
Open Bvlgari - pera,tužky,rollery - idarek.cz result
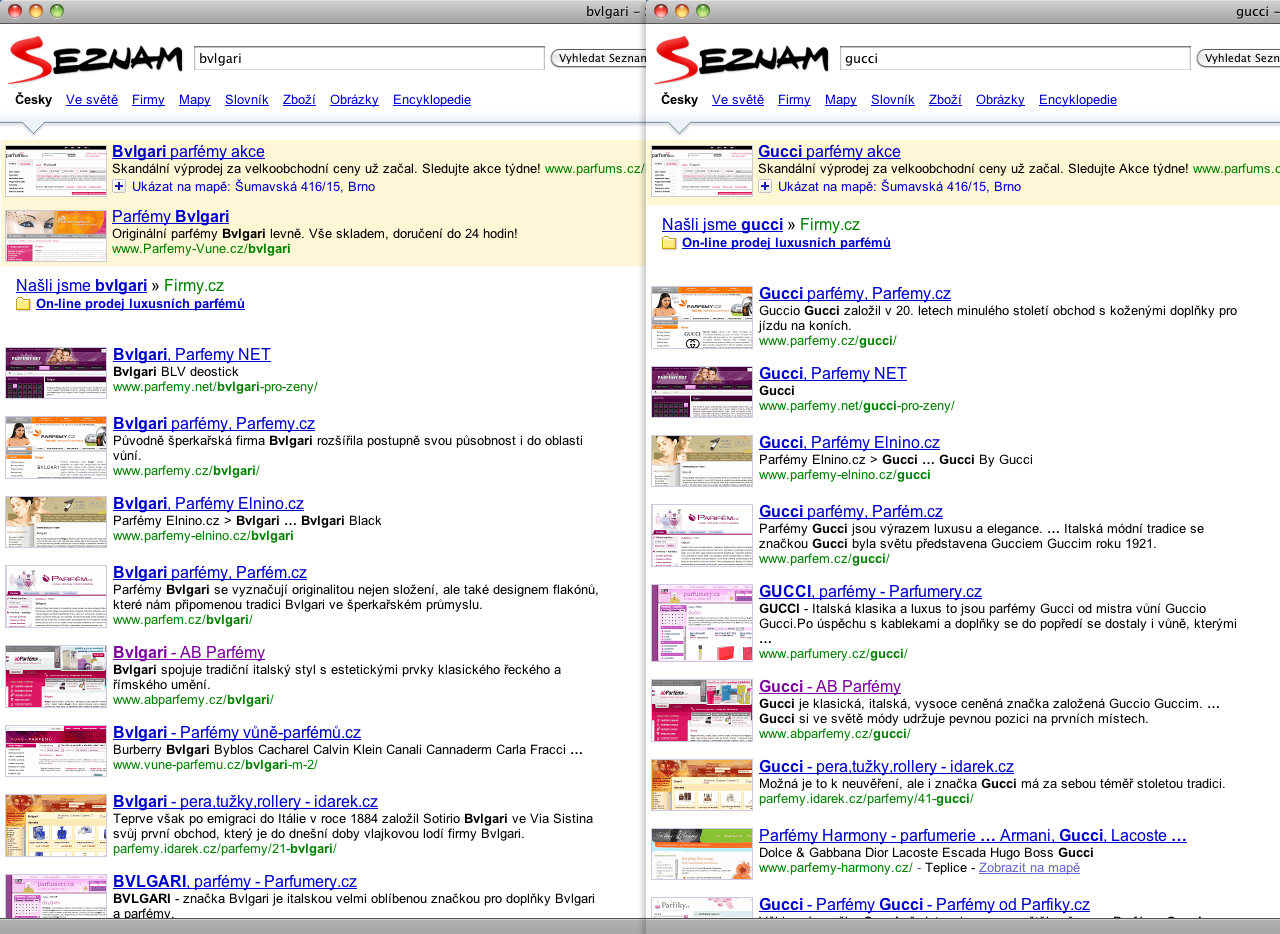pos(245,801)
